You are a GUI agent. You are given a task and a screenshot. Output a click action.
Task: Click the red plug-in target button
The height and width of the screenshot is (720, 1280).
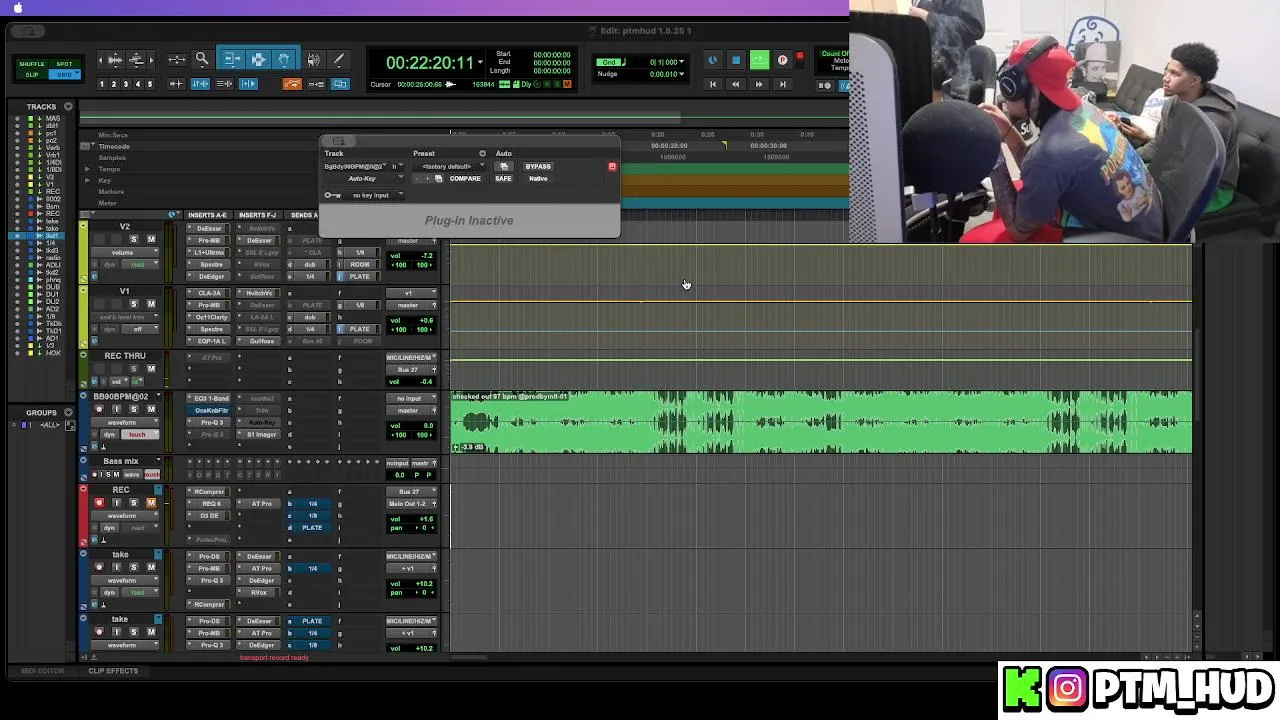pyautogui.click(x=612, y=167)
